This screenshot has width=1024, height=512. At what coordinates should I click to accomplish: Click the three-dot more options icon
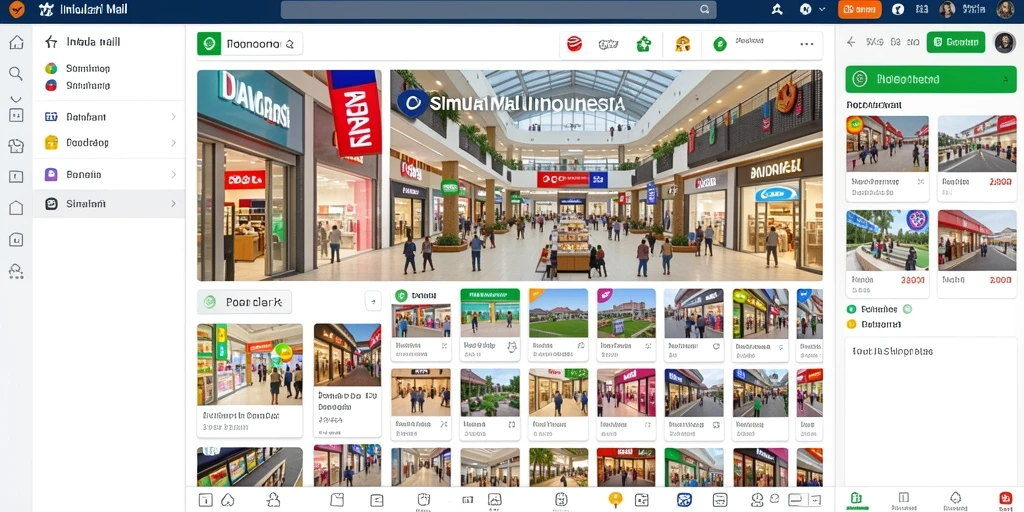pyautogui.click(x=807, y=44)
